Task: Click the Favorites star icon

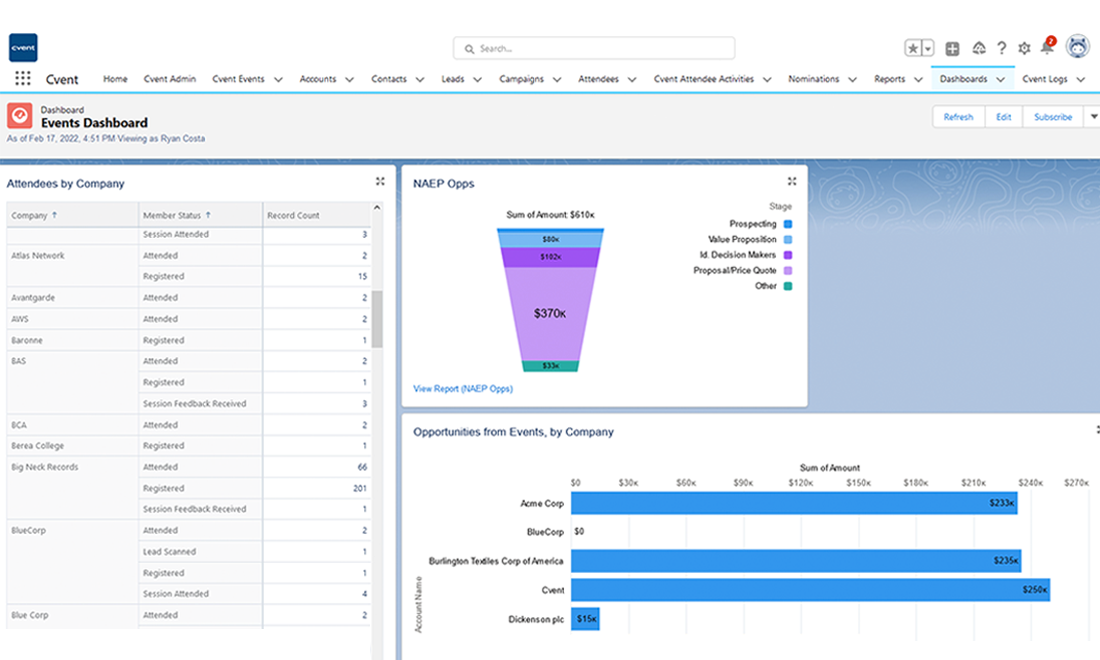Action: tap(913, 48)
